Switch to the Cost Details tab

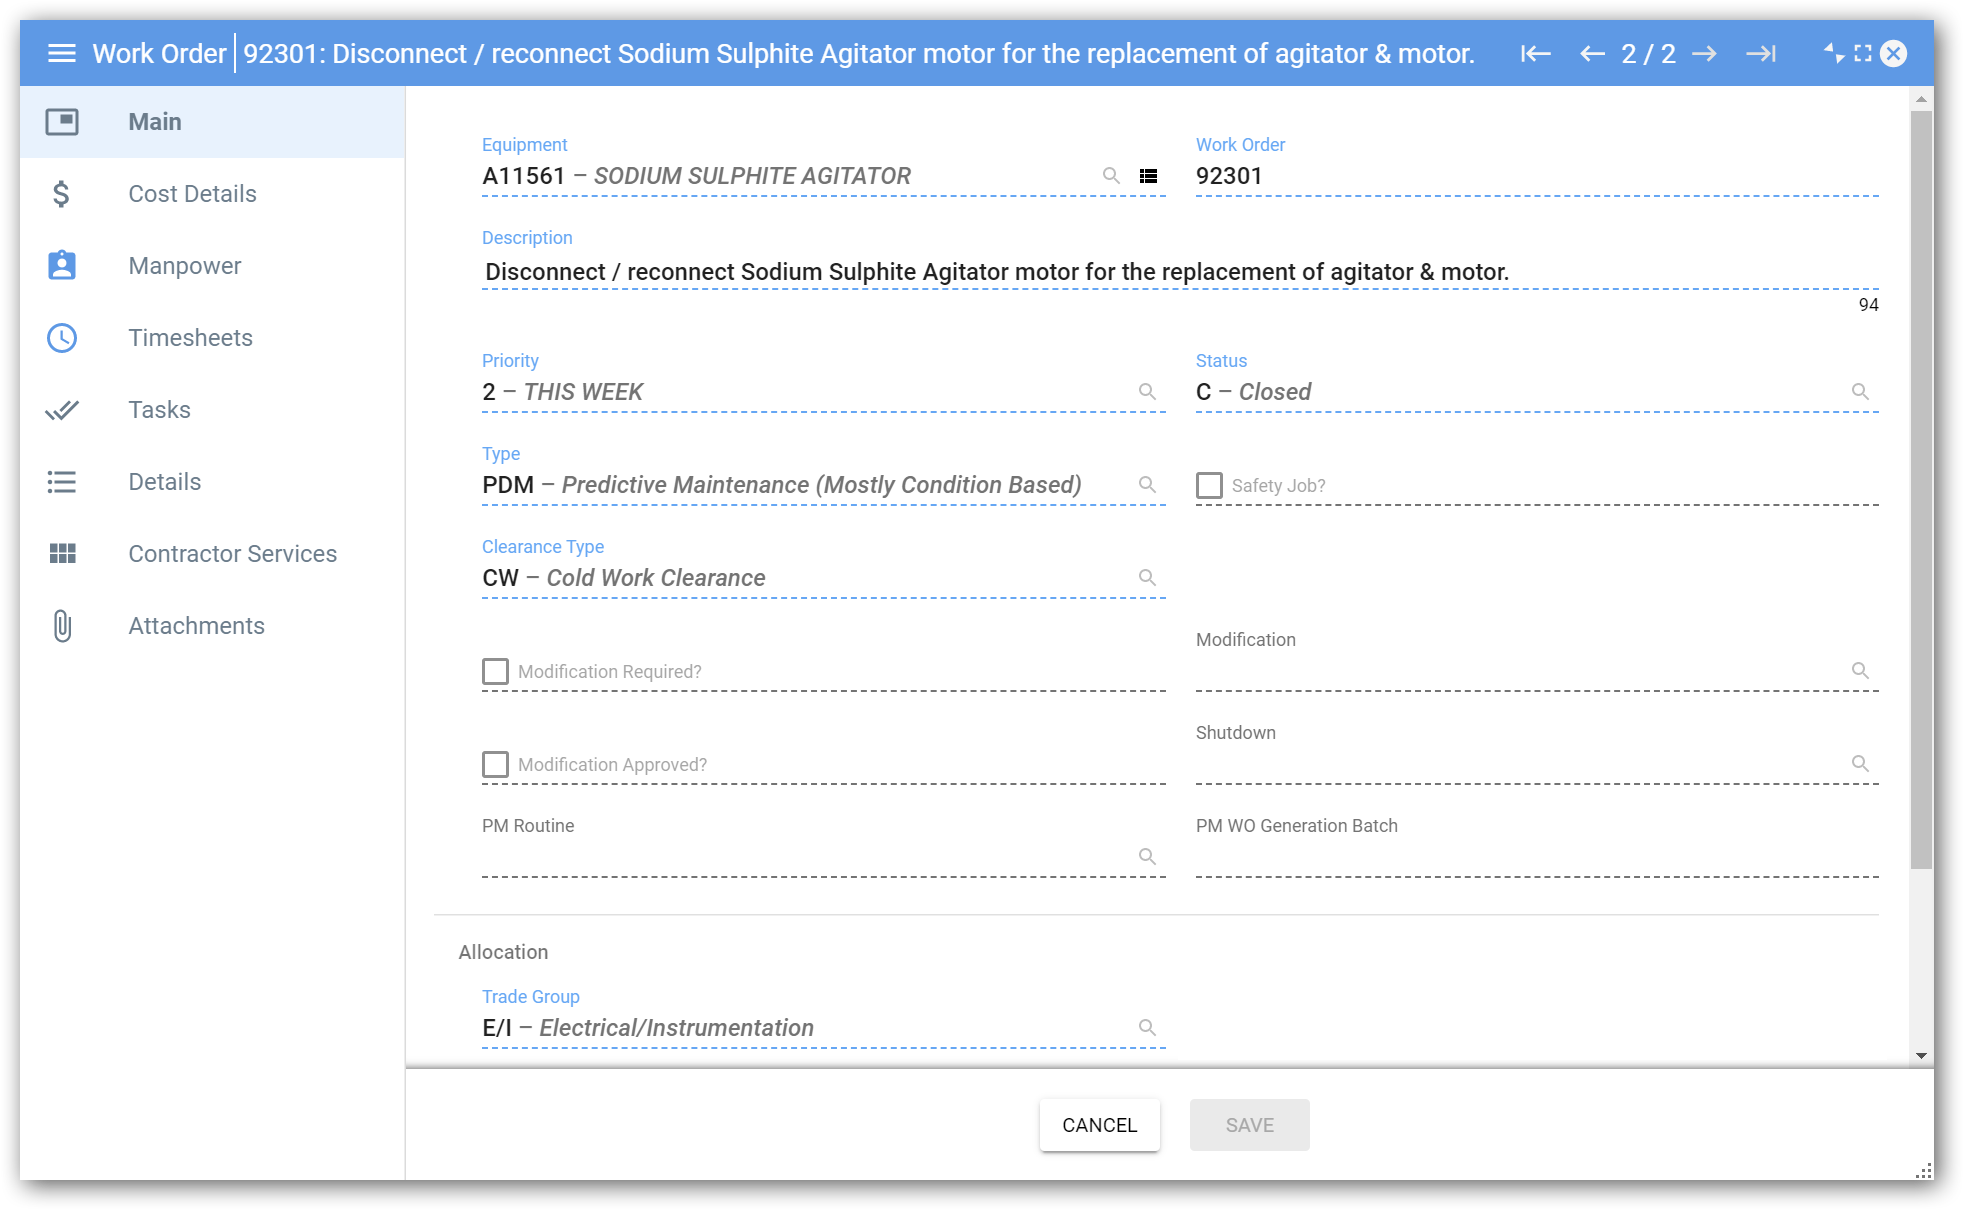pos(192,194)
